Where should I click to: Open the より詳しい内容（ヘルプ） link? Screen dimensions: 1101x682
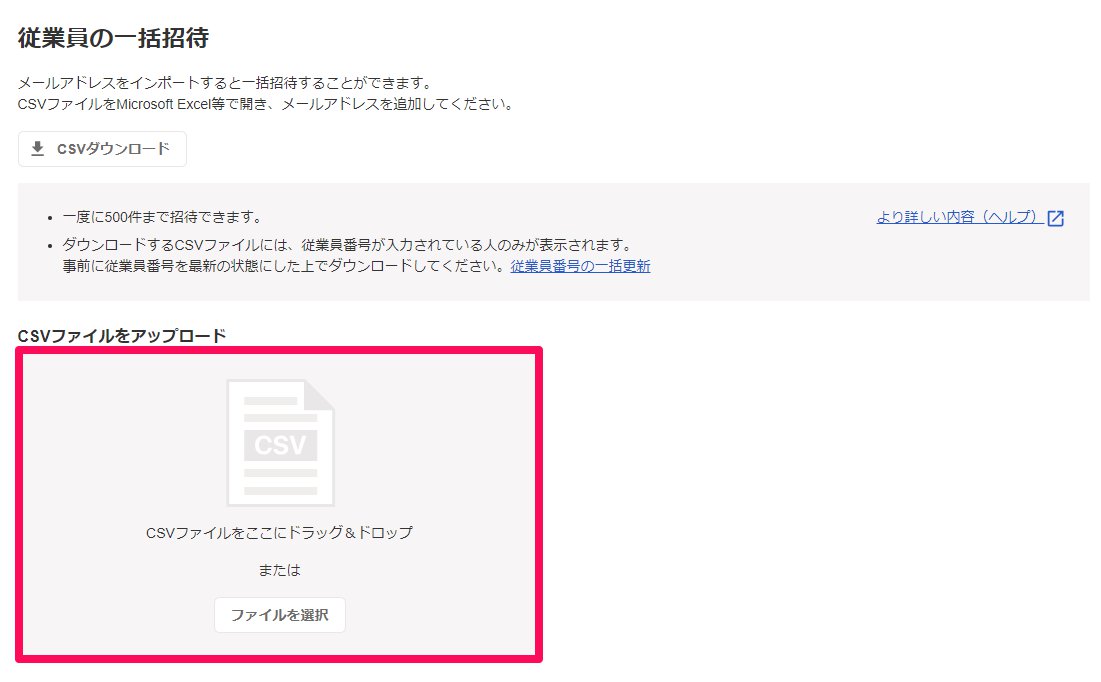[960, 217]
